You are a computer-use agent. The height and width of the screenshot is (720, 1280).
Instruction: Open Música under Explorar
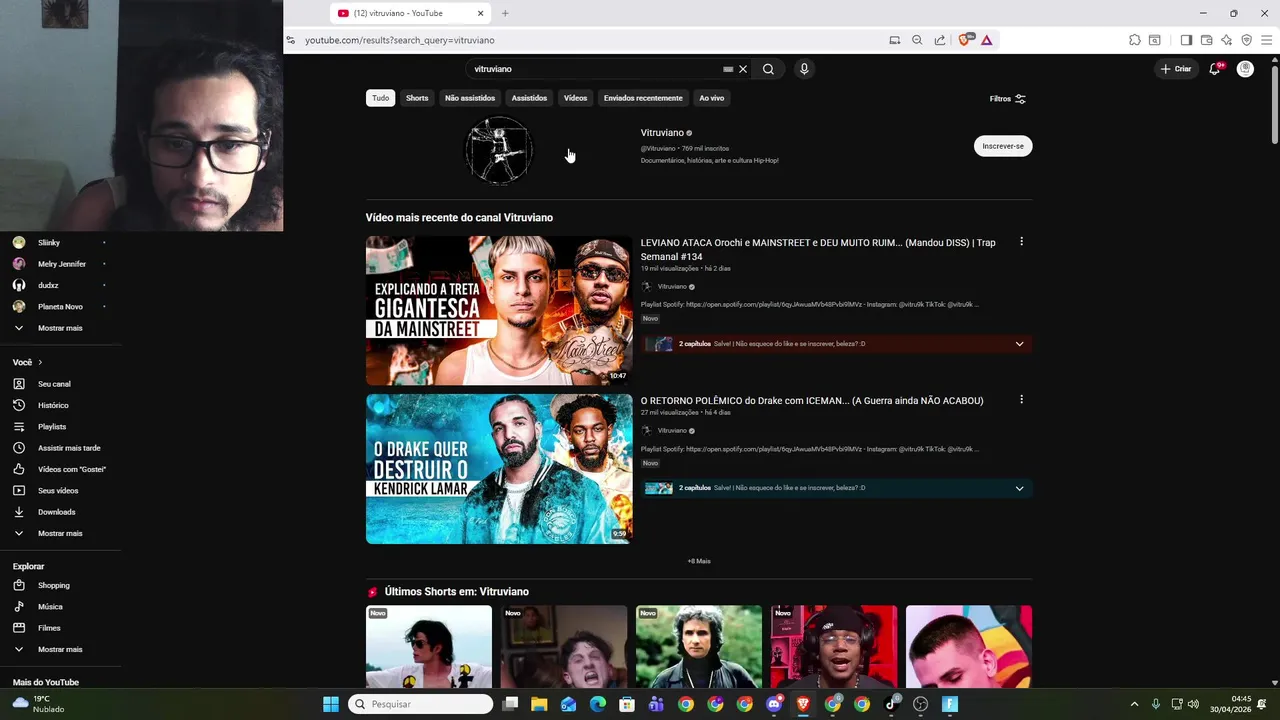pyautogui.click(x=60, y=607)
